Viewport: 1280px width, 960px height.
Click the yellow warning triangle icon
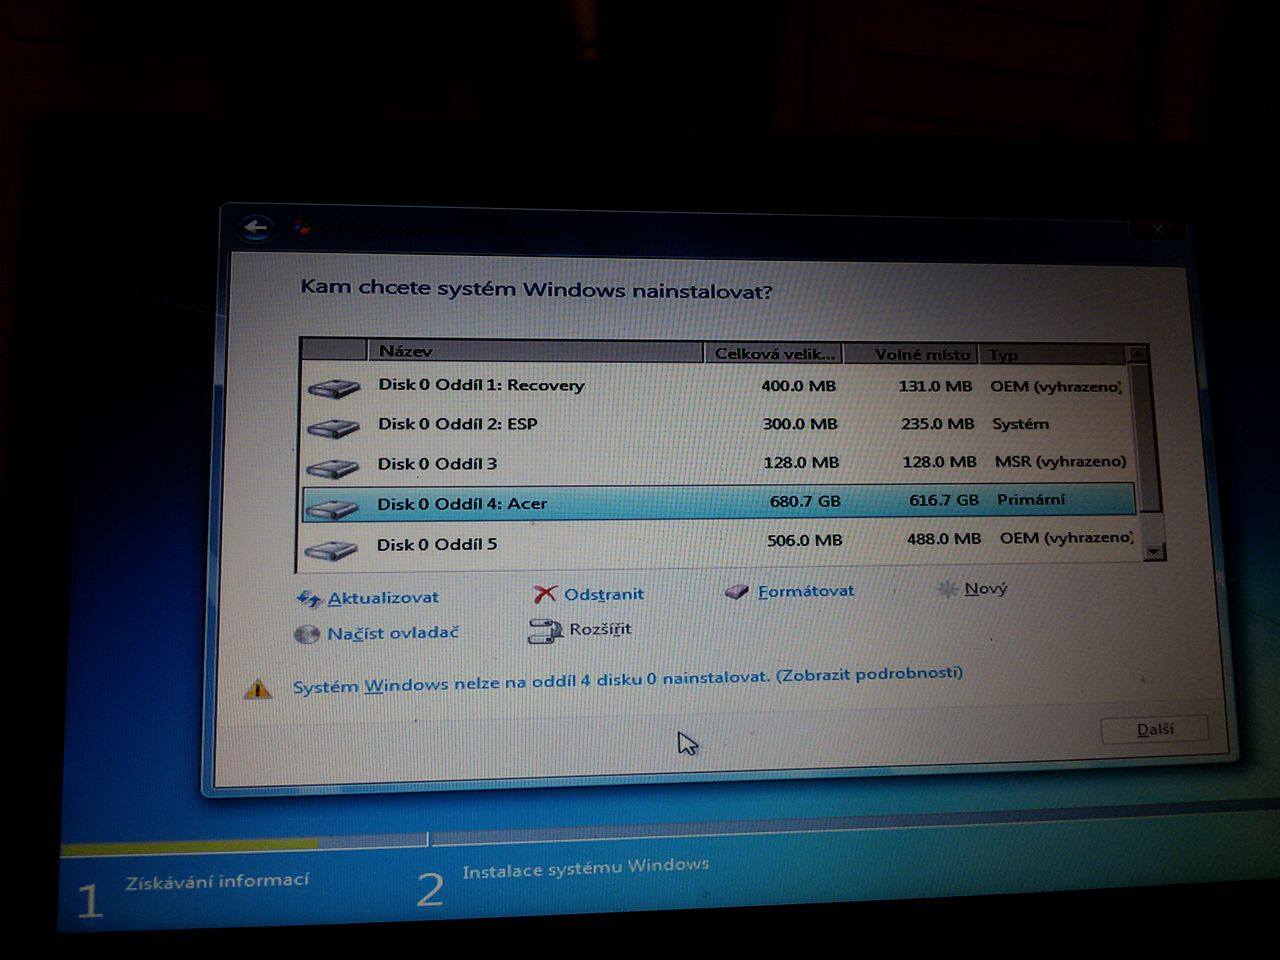(258, 688)
